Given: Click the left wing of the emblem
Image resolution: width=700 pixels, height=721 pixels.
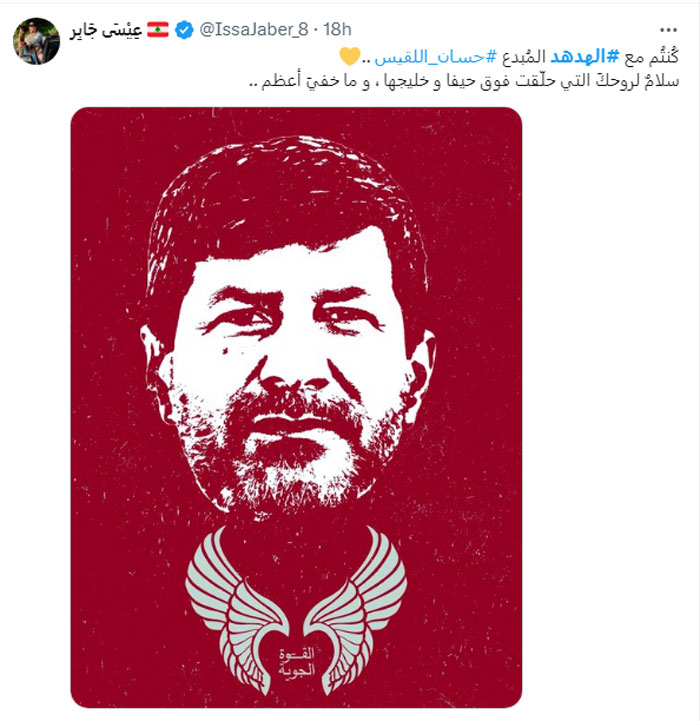Looking at the screenshot, I should [x=236, y=609].
